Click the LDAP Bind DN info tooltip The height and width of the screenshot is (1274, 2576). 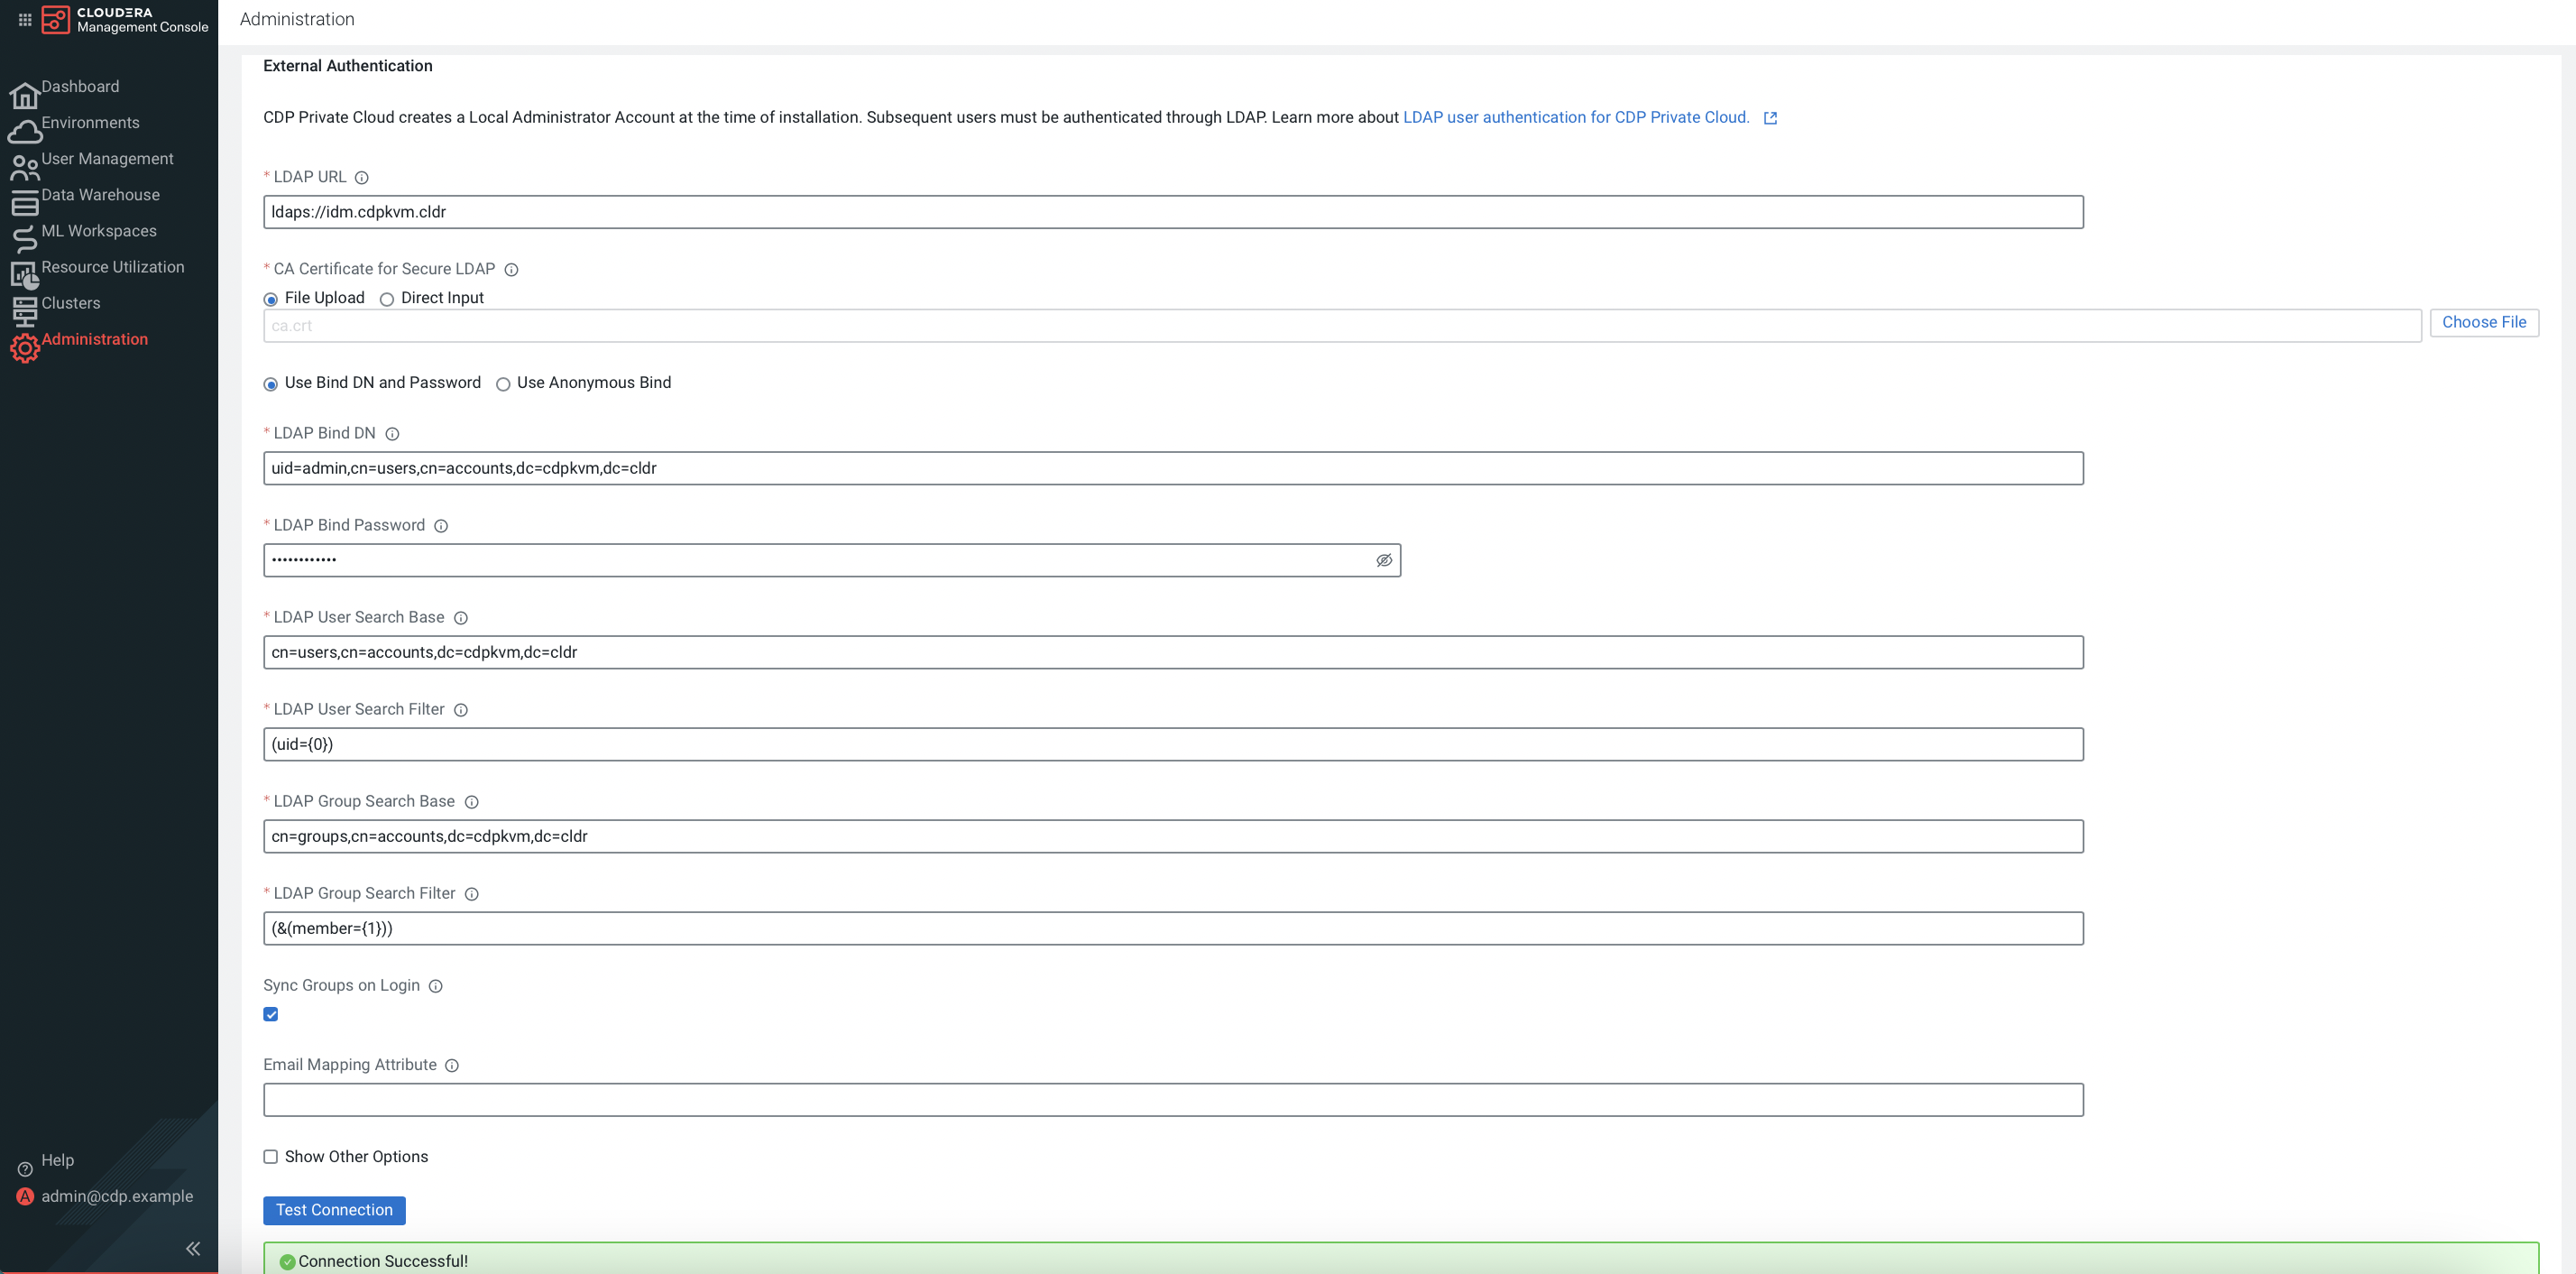coord(391,433)
